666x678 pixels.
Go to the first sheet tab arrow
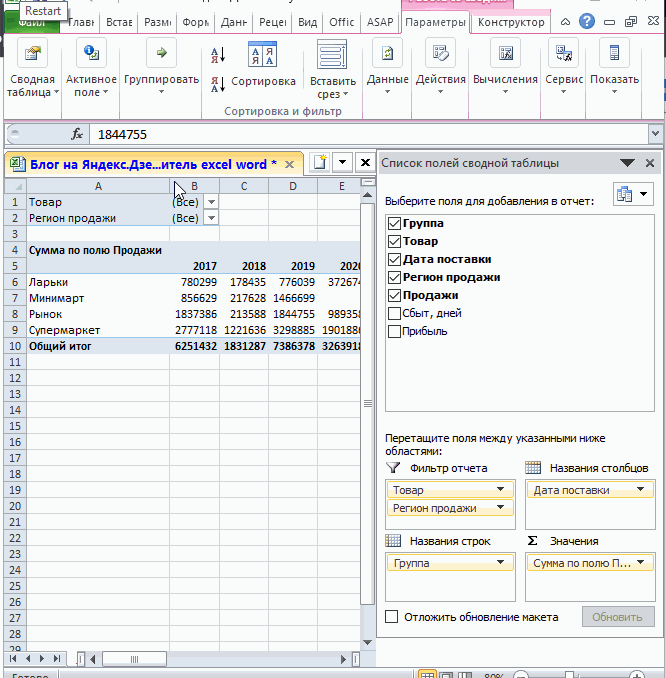point(13,659)
